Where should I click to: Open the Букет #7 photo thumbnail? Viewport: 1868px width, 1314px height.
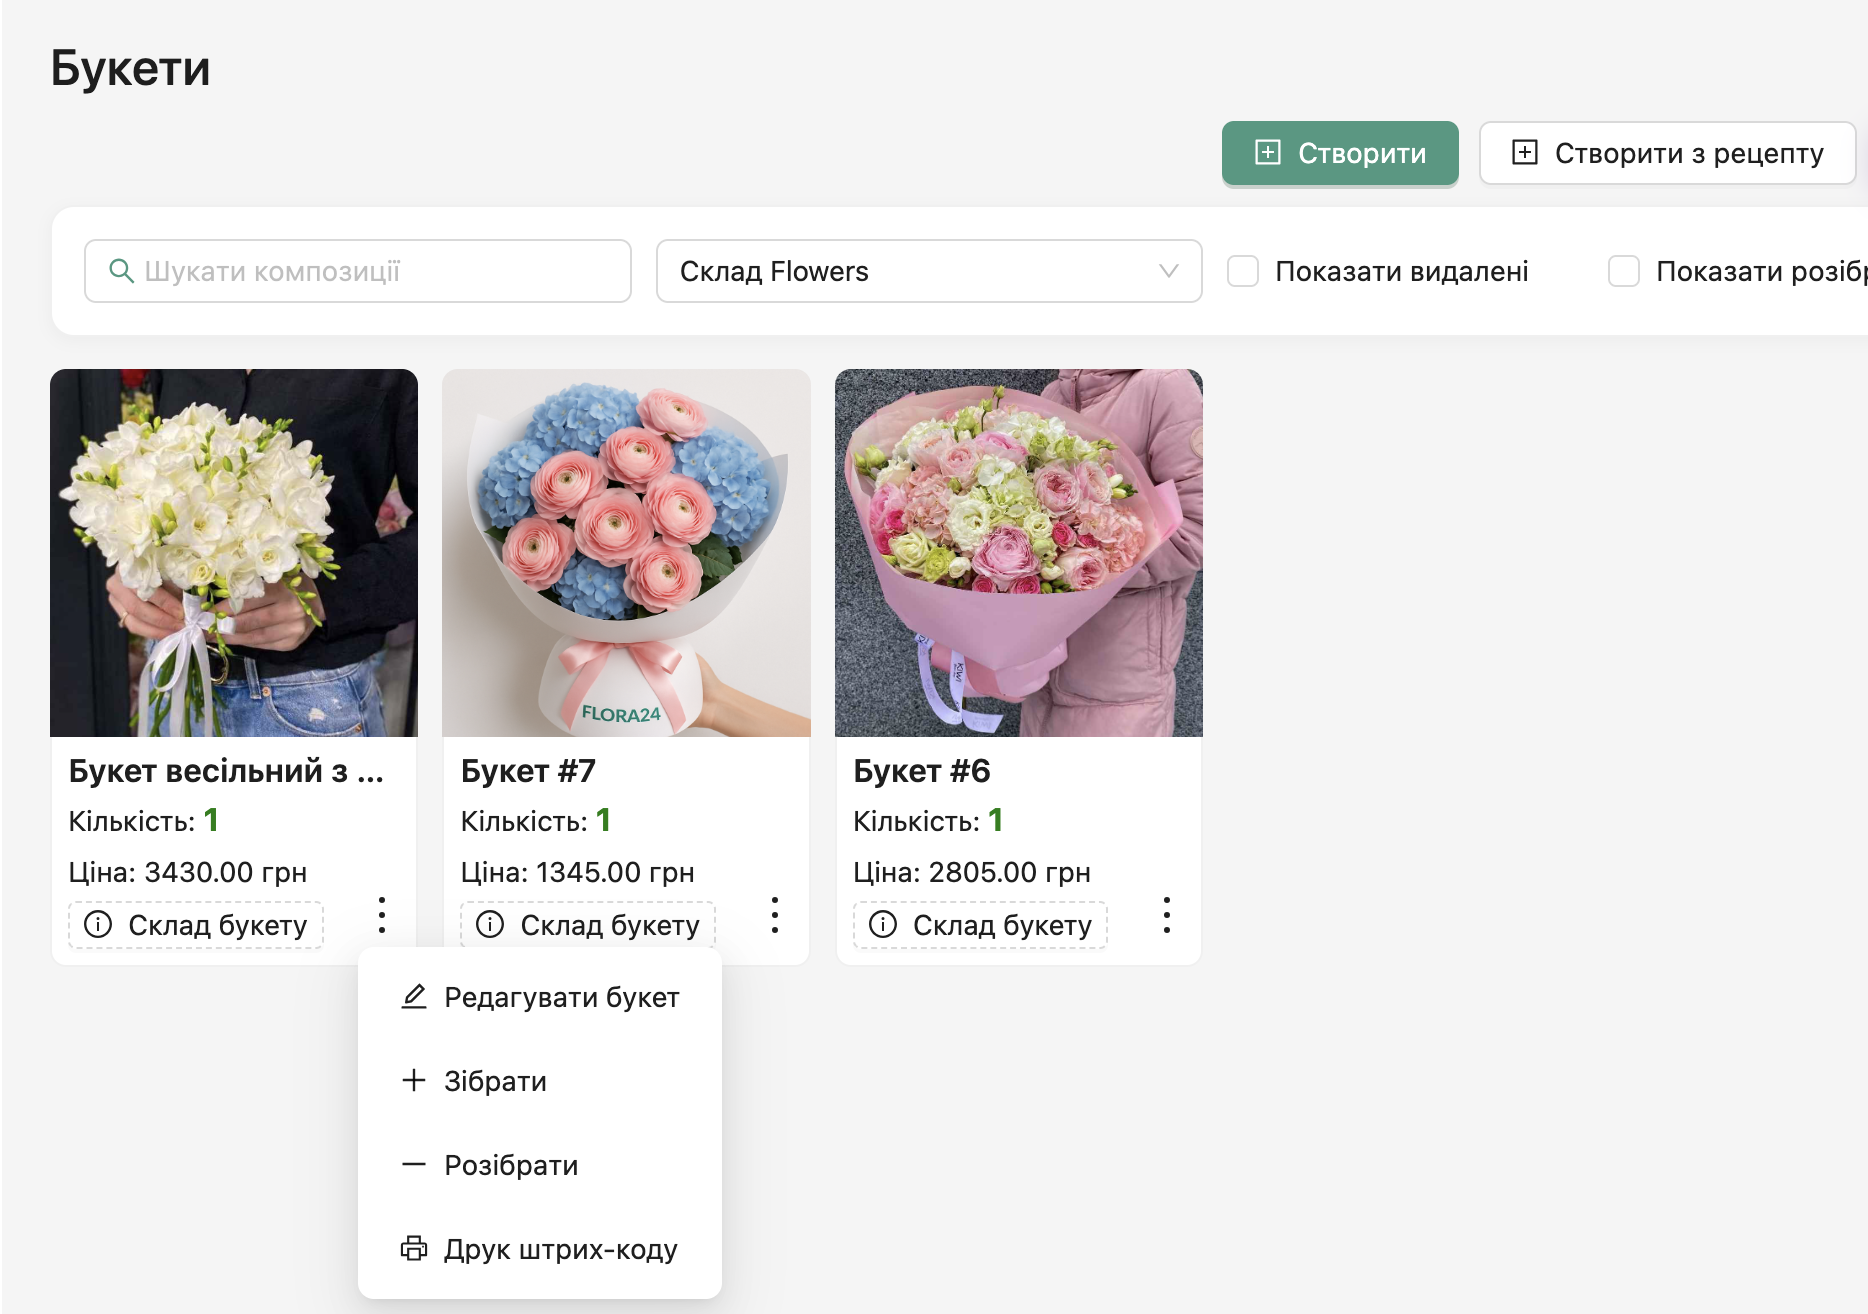[x=626, y=553]
